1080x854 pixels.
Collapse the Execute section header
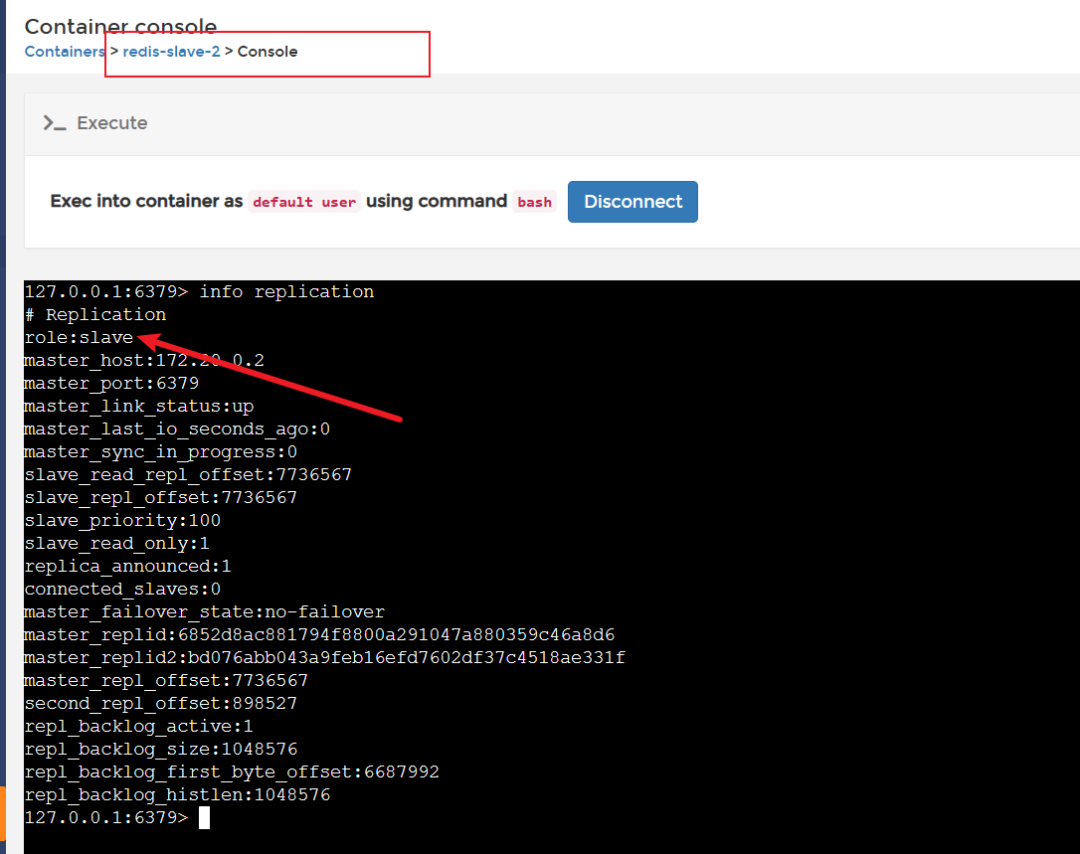[111, 123]
